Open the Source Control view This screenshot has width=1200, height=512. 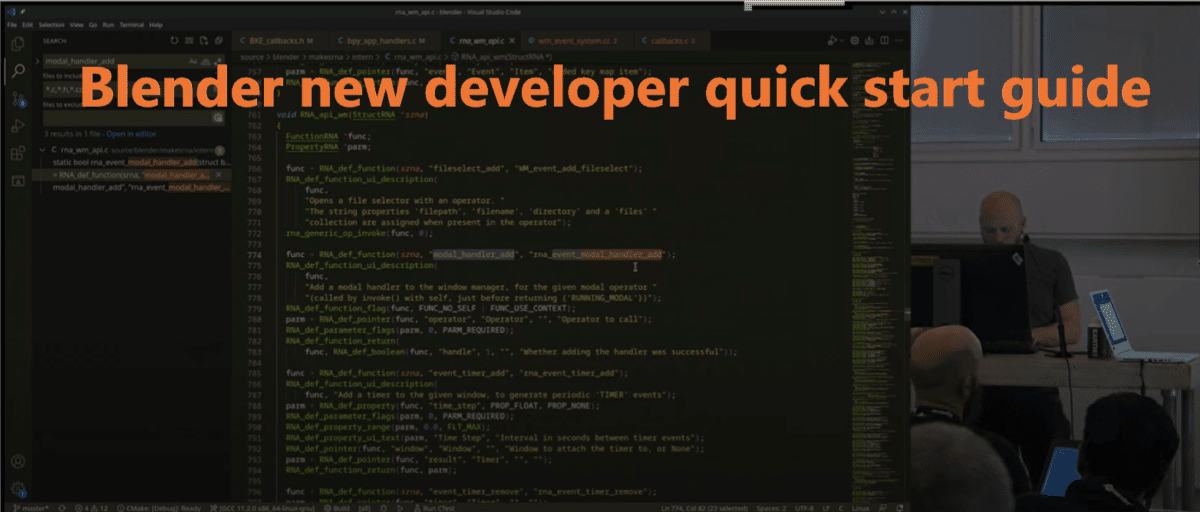pos(18,99)
